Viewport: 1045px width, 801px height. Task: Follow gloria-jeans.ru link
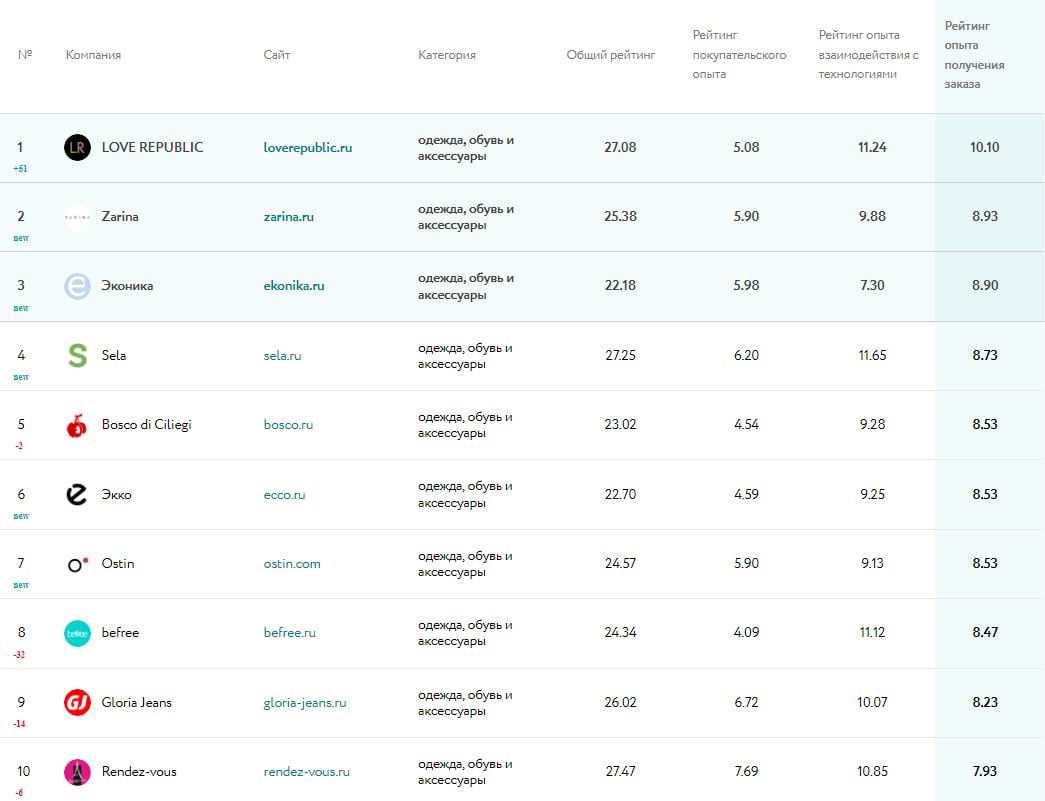(305, 703)
